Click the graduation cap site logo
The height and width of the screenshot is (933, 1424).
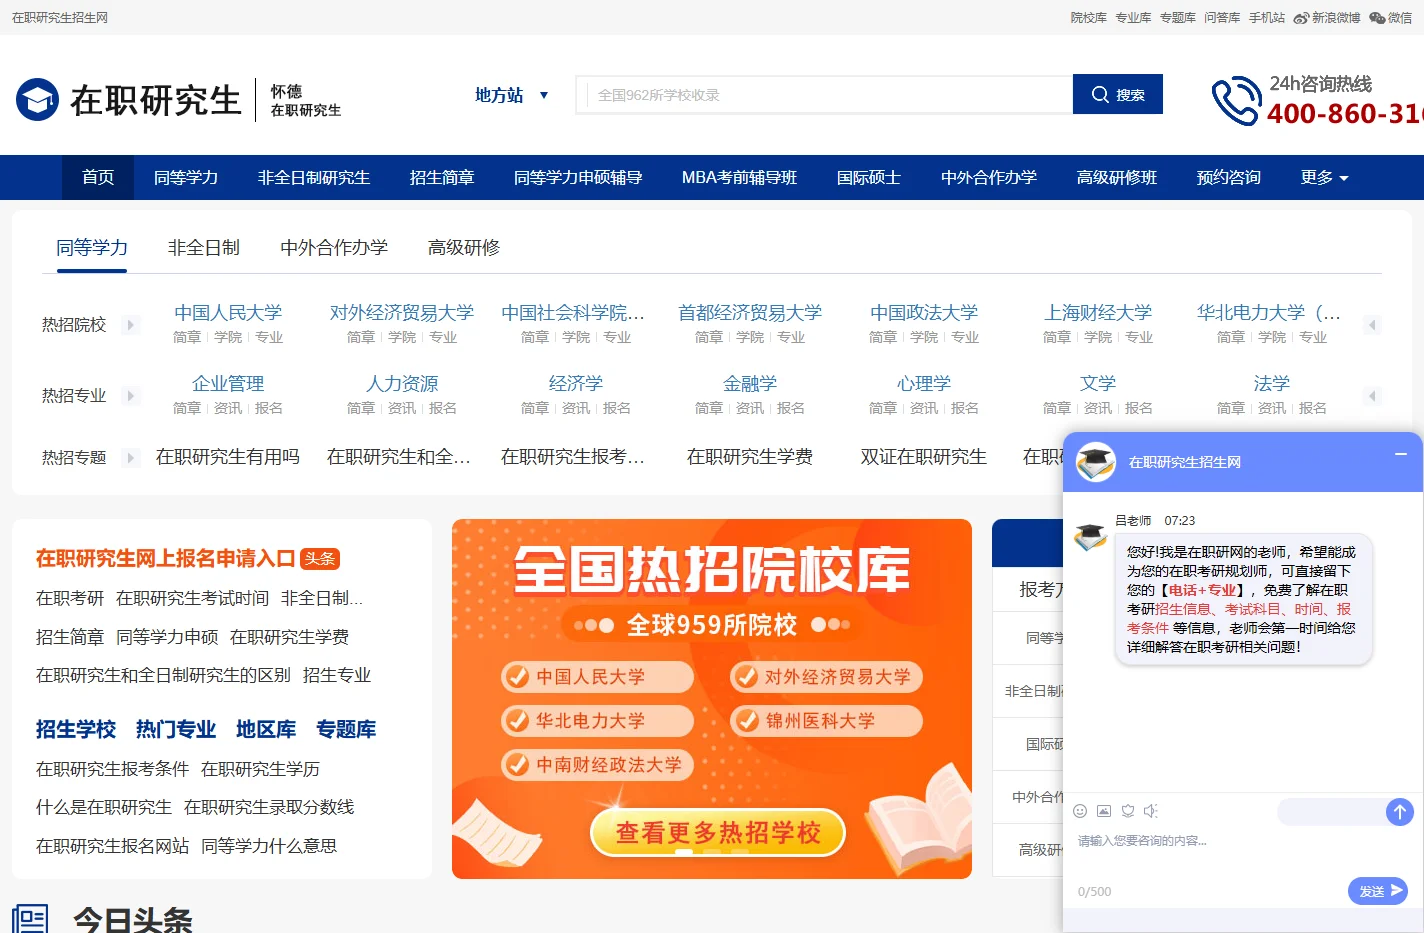pyautogui.click(x=38, y=100)
